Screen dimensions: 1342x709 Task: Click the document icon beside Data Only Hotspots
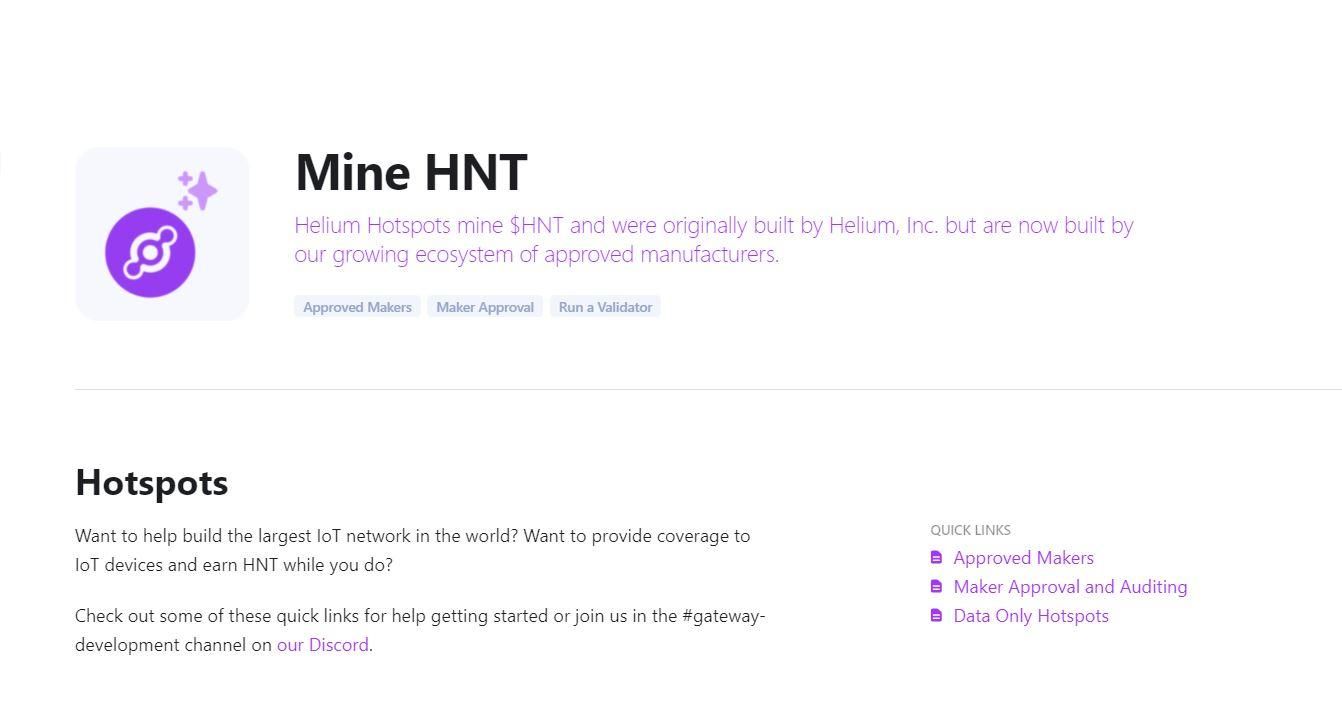coord(936,615)
